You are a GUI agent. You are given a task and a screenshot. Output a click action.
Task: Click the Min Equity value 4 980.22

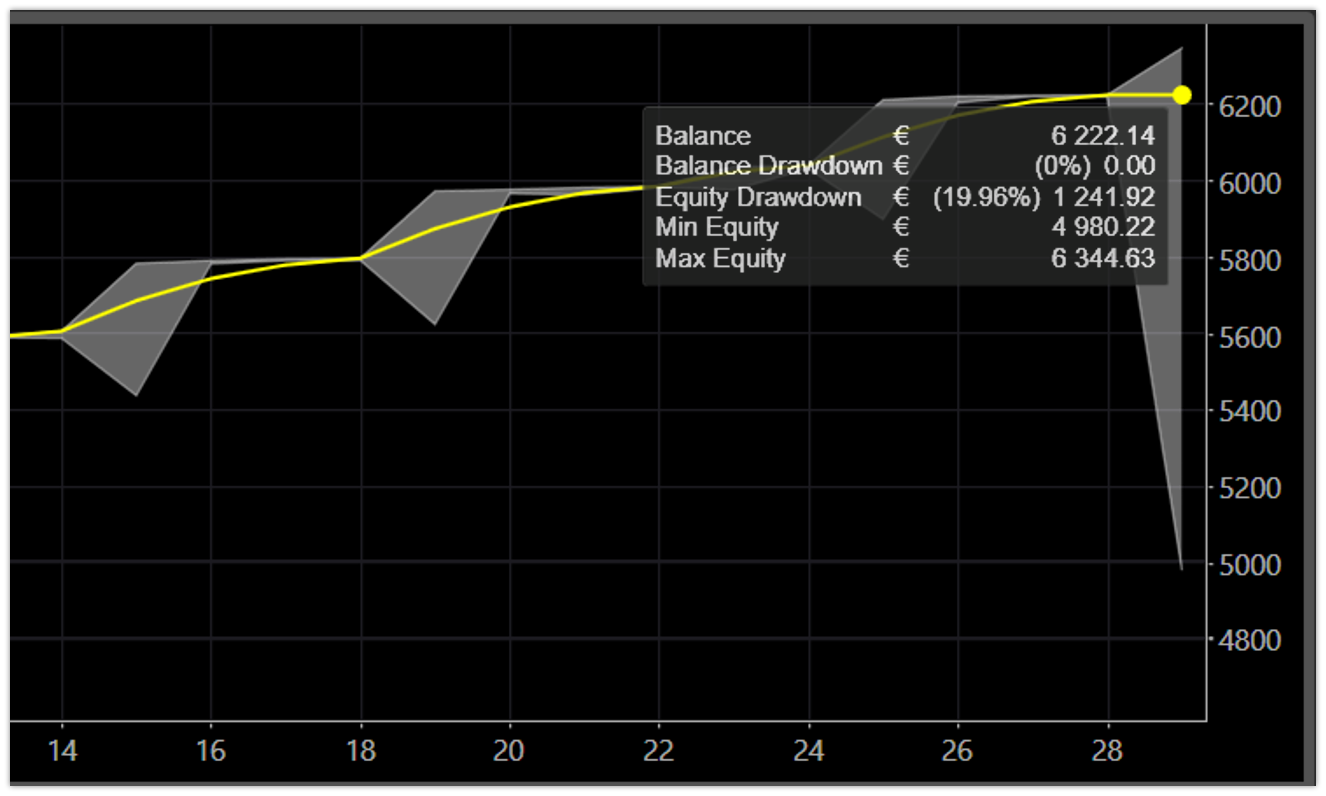tap(1103, 228)
